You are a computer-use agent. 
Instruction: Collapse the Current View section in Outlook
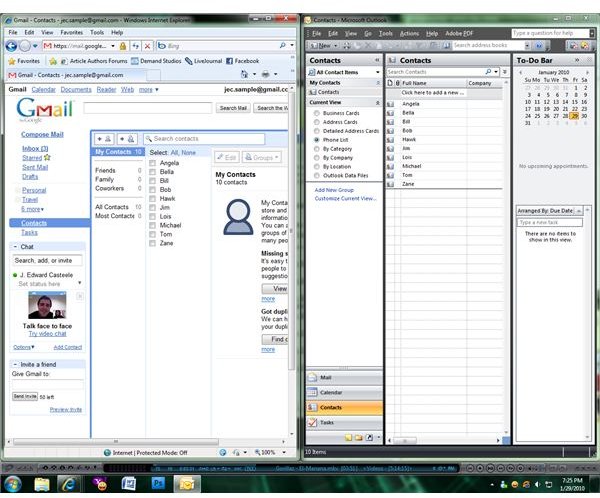point(378,103)
